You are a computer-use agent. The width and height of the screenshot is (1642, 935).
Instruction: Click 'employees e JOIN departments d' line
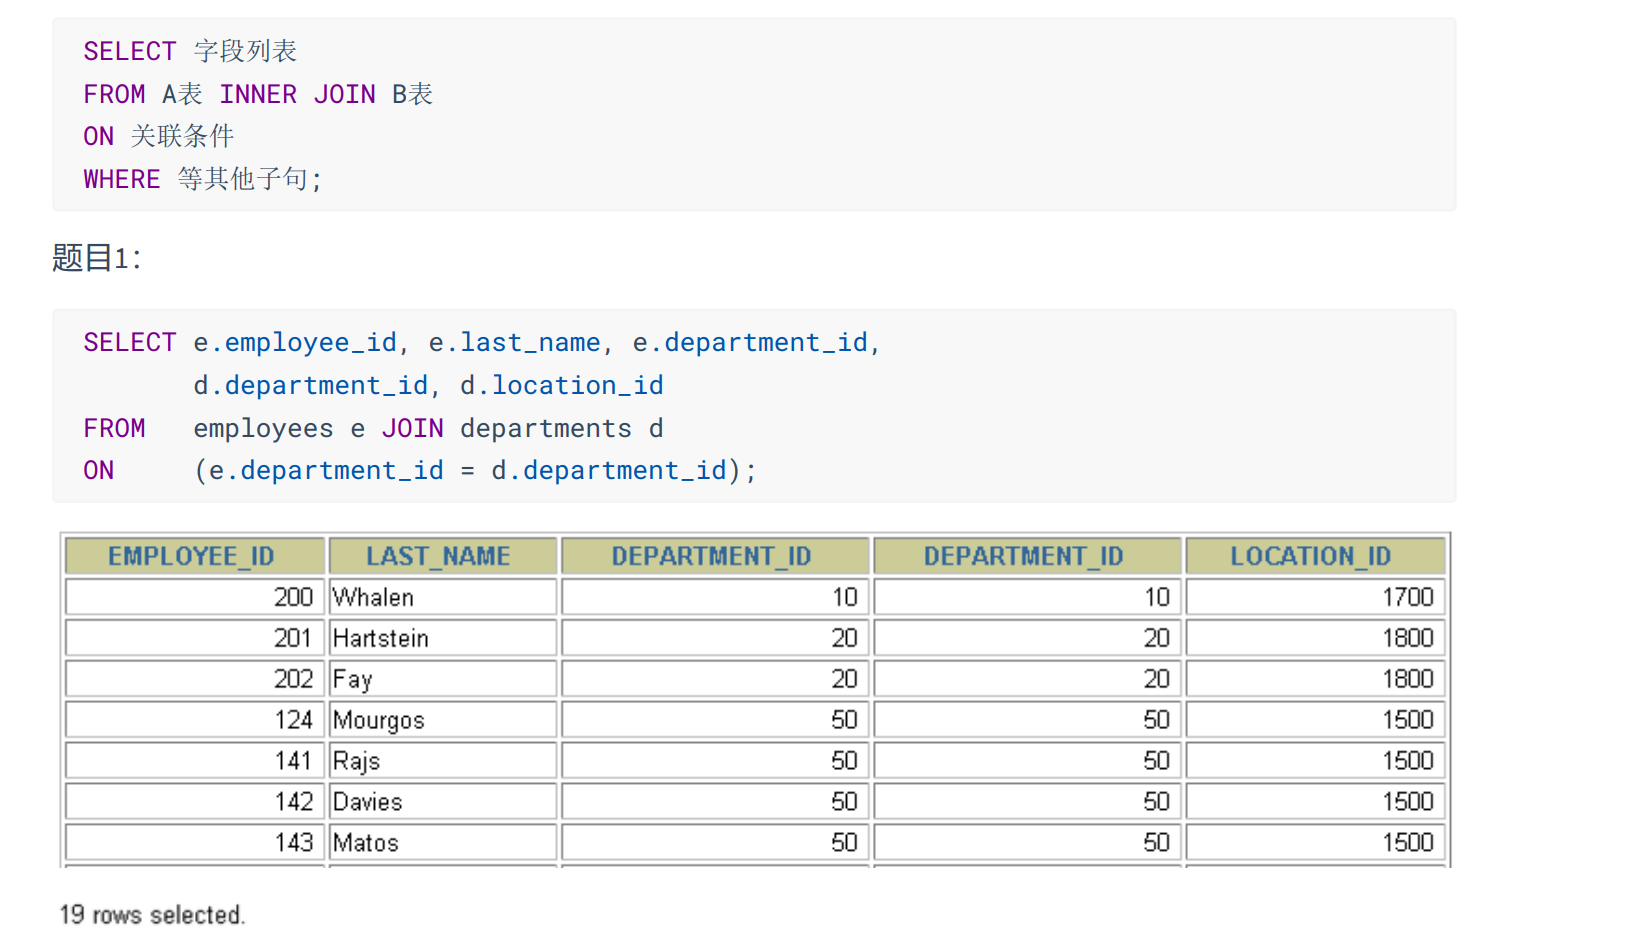[x=428, y=428]
